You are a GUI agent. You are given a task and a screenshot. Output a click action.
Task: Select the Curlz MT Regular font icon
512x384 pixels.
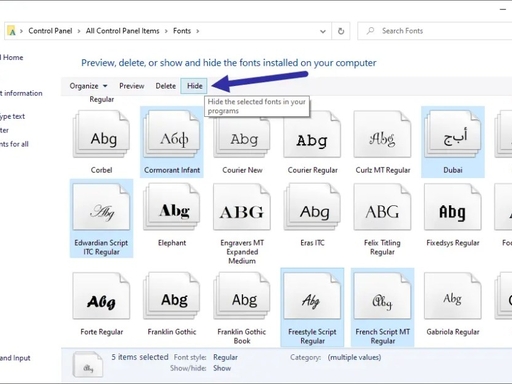(382, 135)
